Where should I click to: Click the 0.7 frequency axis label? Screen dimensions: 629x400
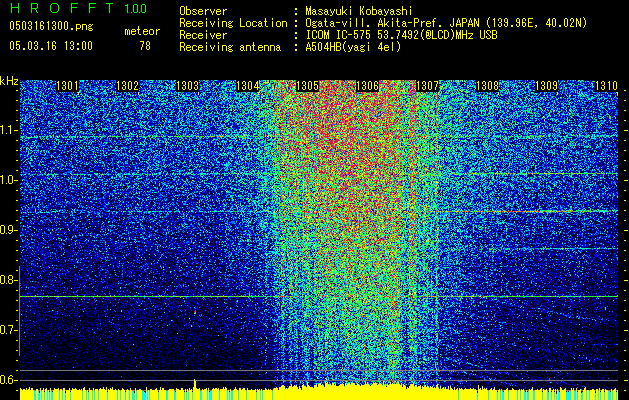coord(8,330)
